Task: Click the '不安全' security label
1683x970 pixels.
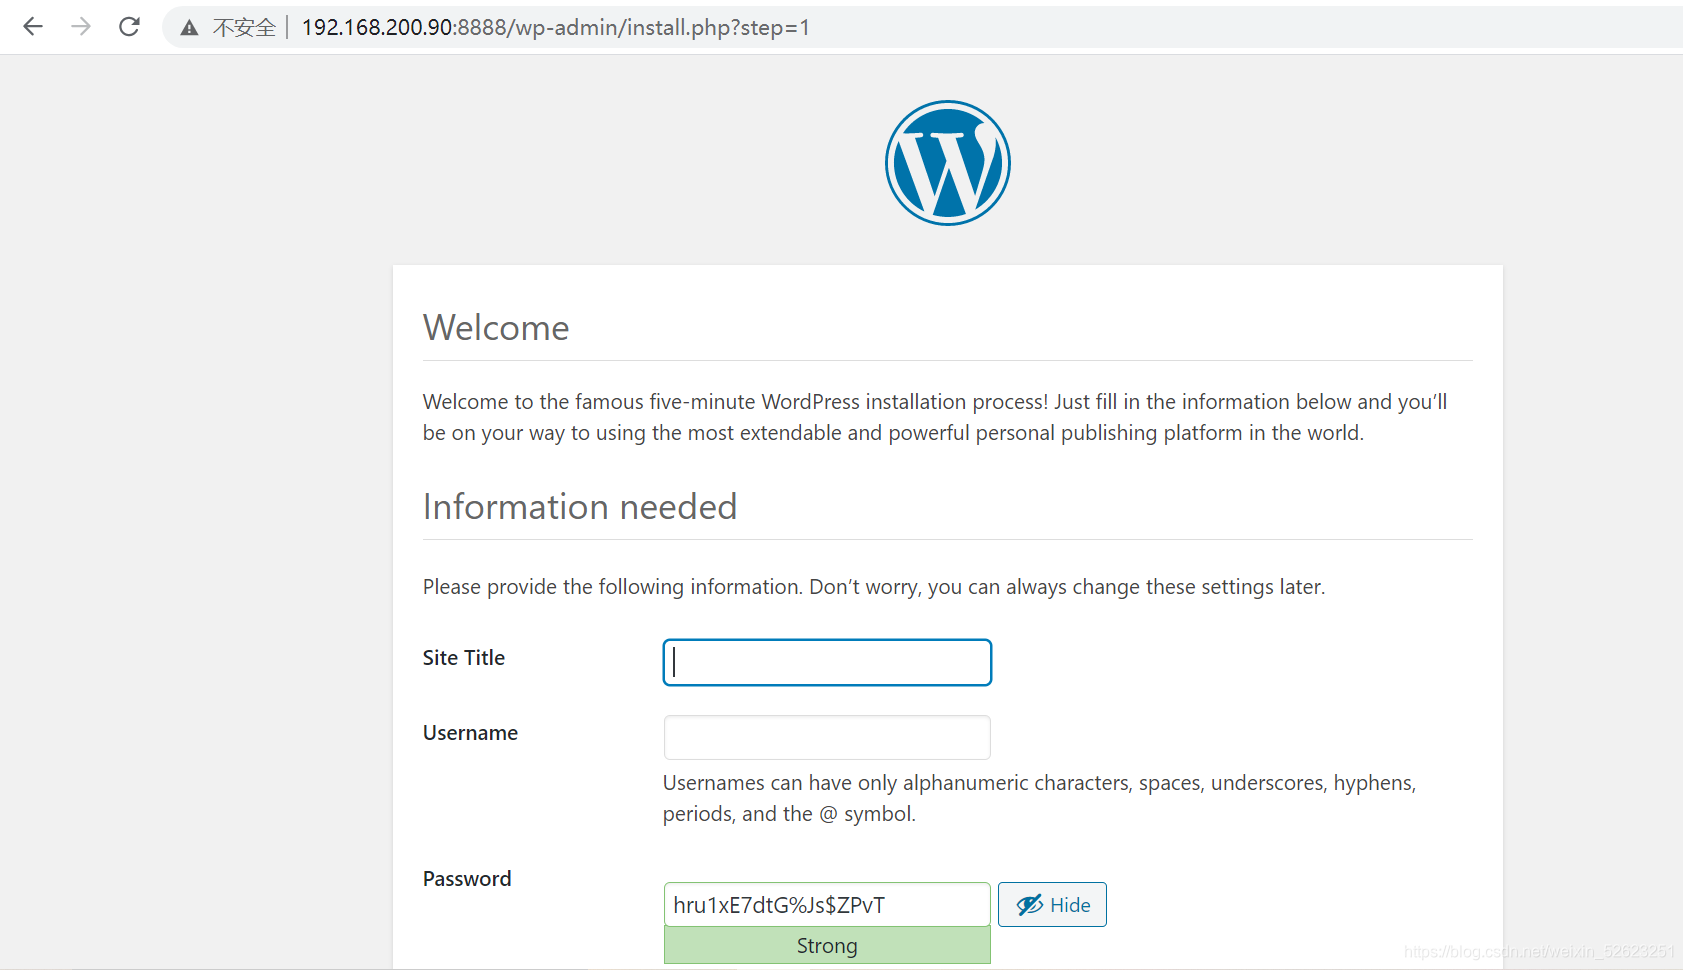Action: point(244,28)
